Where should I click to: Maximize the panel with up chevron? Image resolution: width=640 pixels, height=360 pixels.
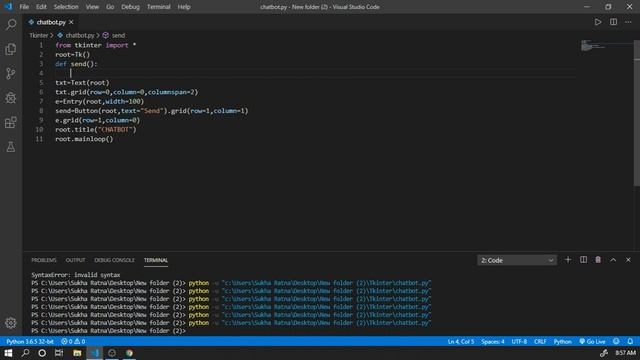pyautogui.click(x=613, y=260)
